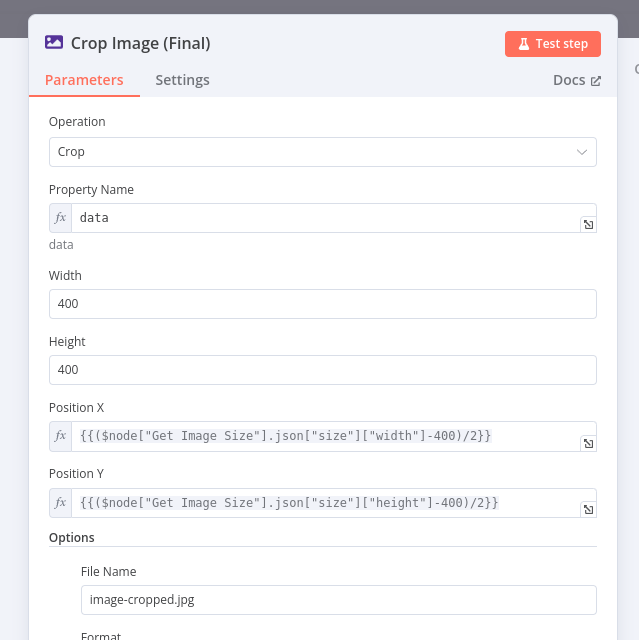The image size is (639, 640).
Task: Expand the Position X expression editor
Action: 588,444
